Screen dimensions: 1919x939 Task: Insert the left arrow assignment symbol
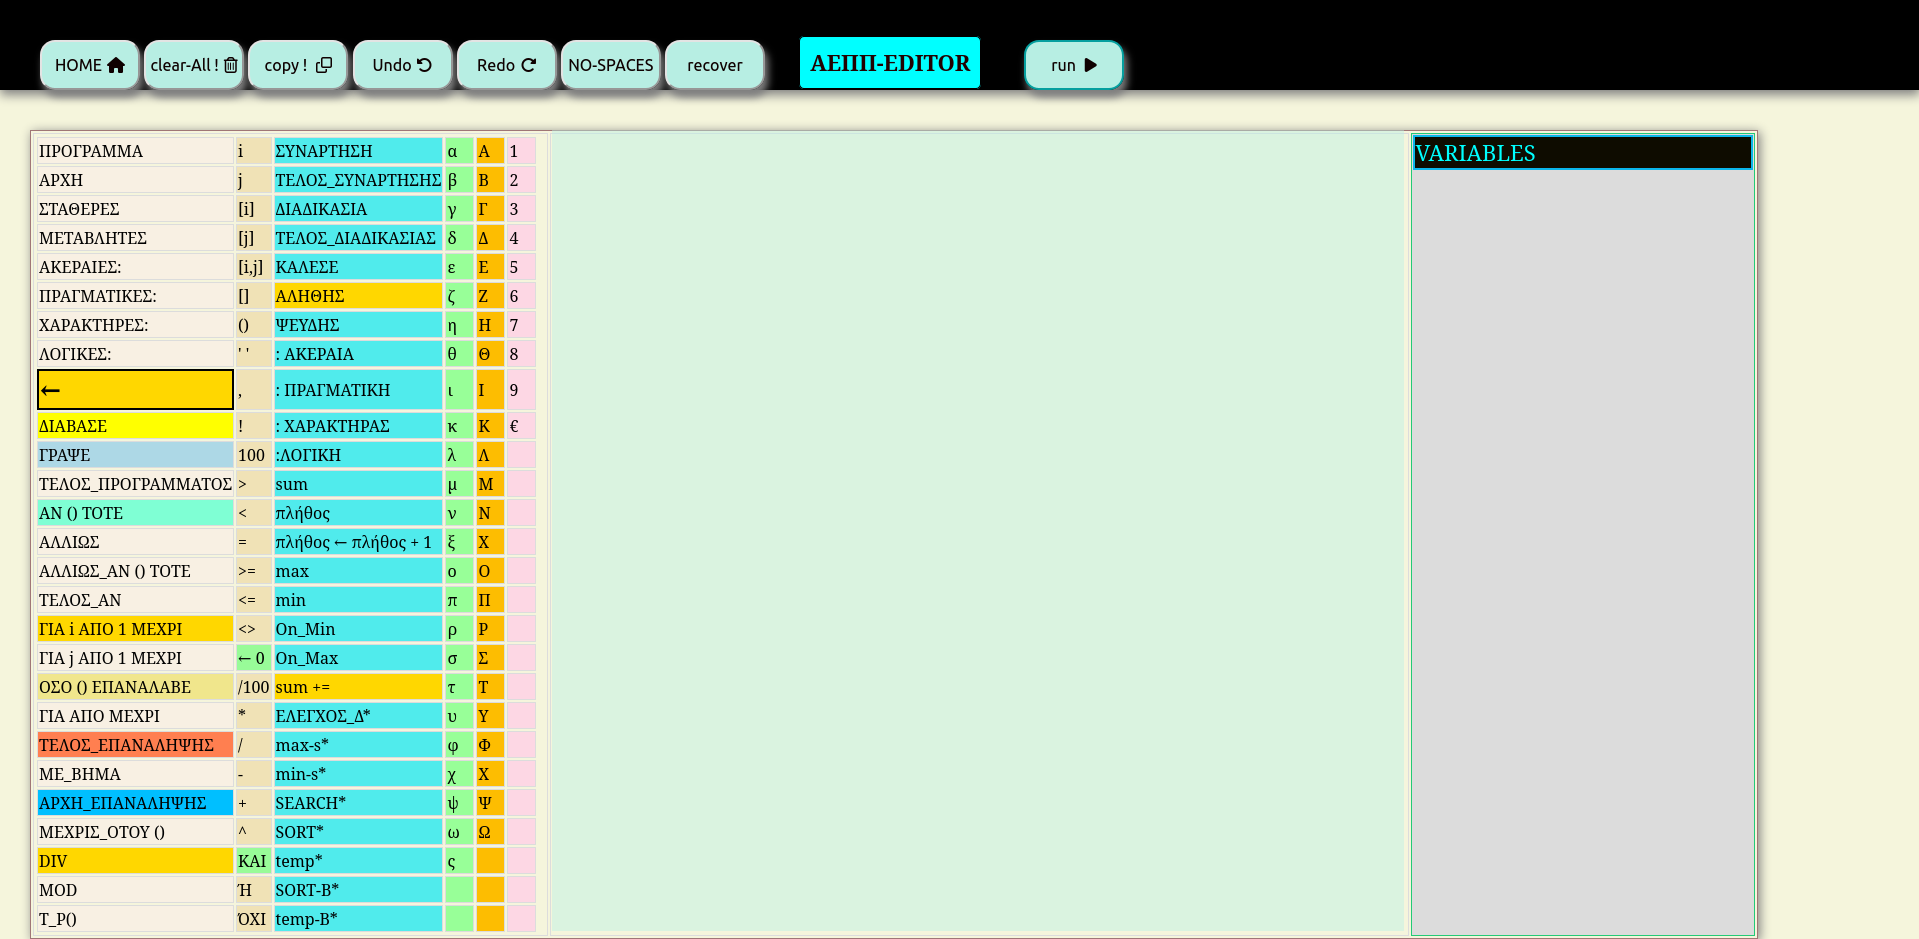[x=135, y=390]
